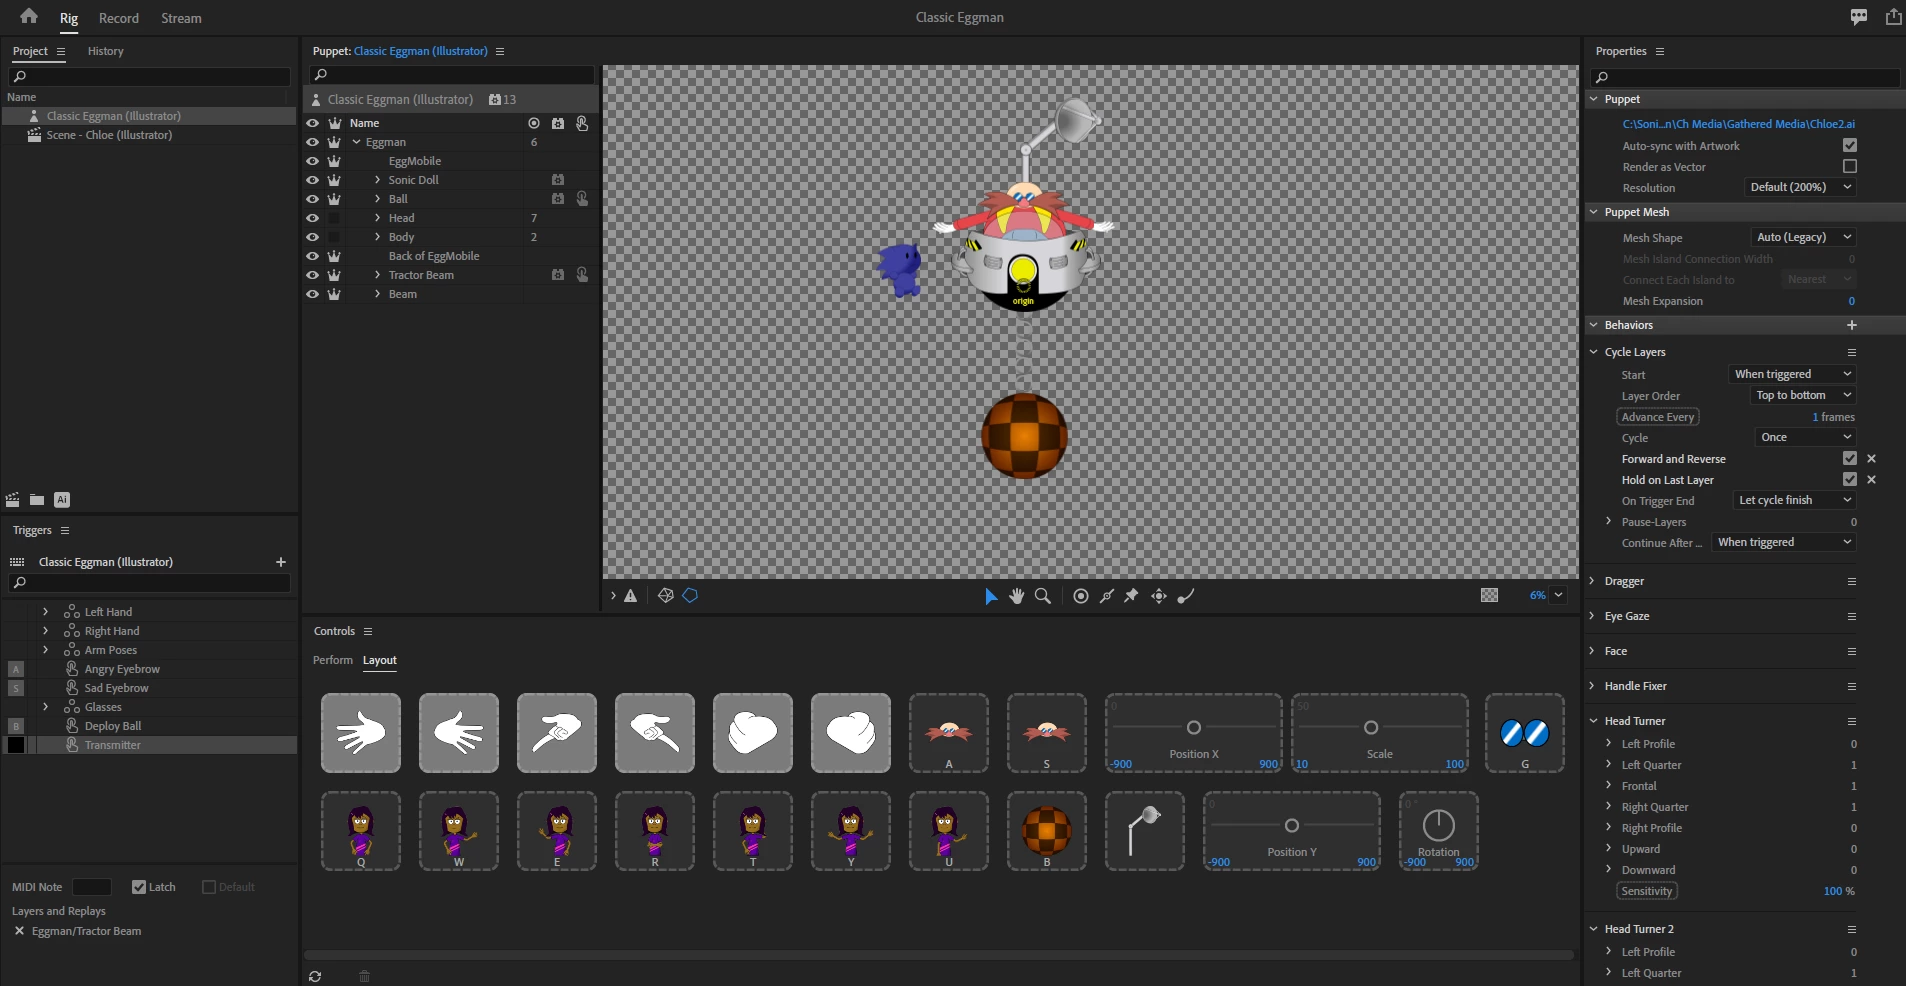Create a new scene with the clapperboard icon

pos(13,500)
